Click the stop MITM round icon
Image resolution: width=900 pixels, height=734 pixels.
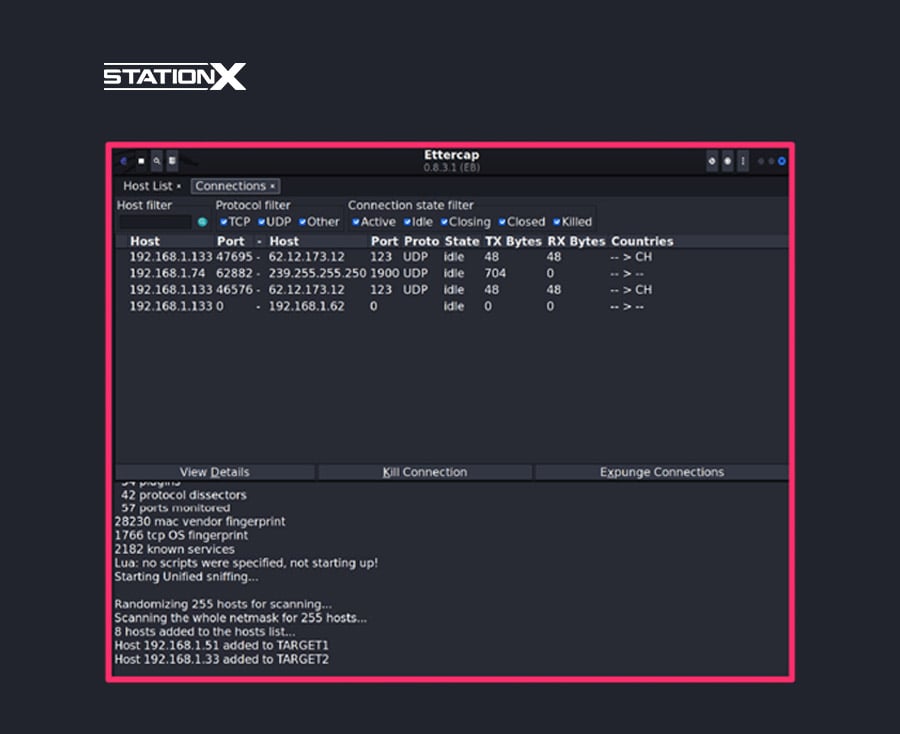(727, 160)
